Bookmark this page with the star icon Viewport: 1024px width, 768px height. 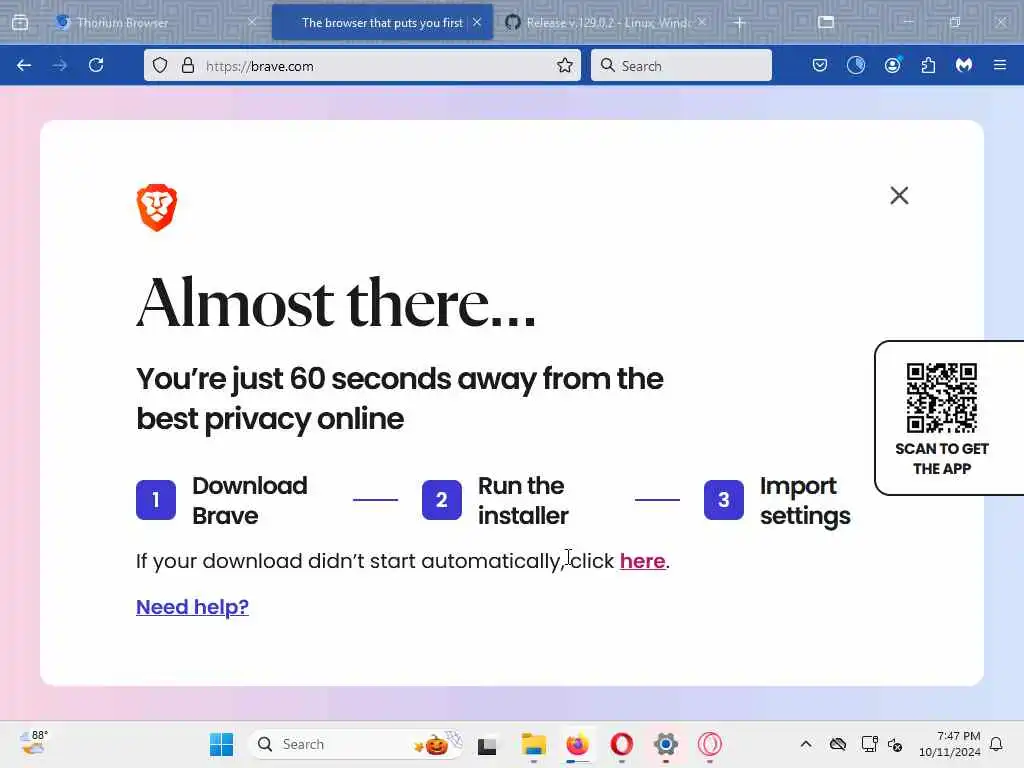[565, 65]
